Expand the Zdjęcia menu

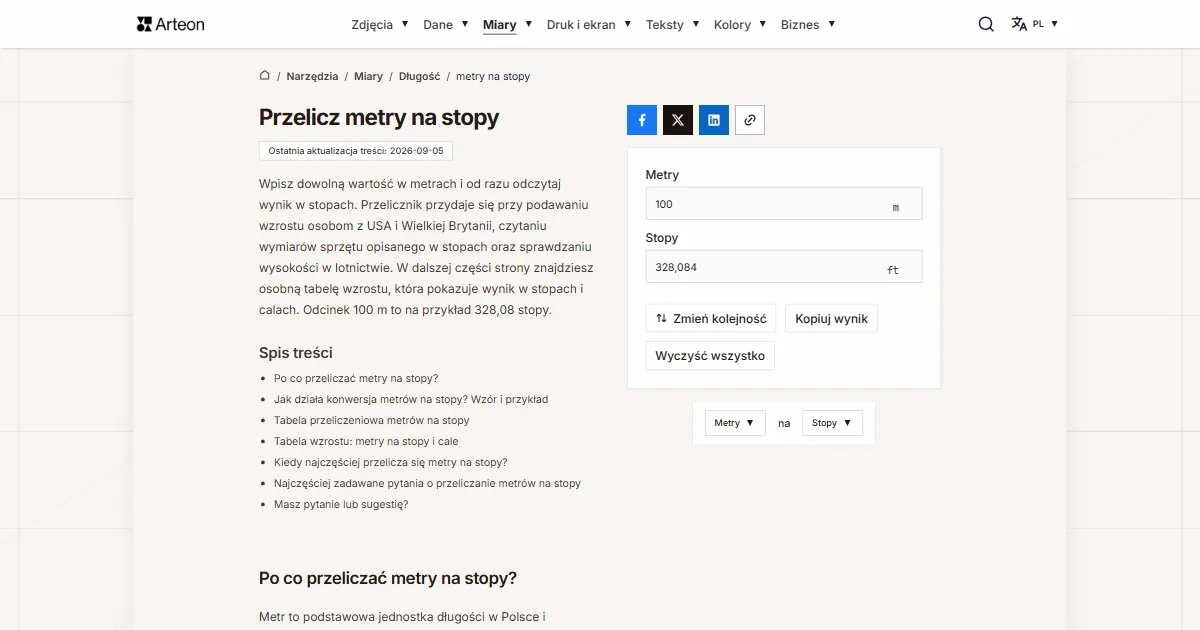[x=380, y=24]
